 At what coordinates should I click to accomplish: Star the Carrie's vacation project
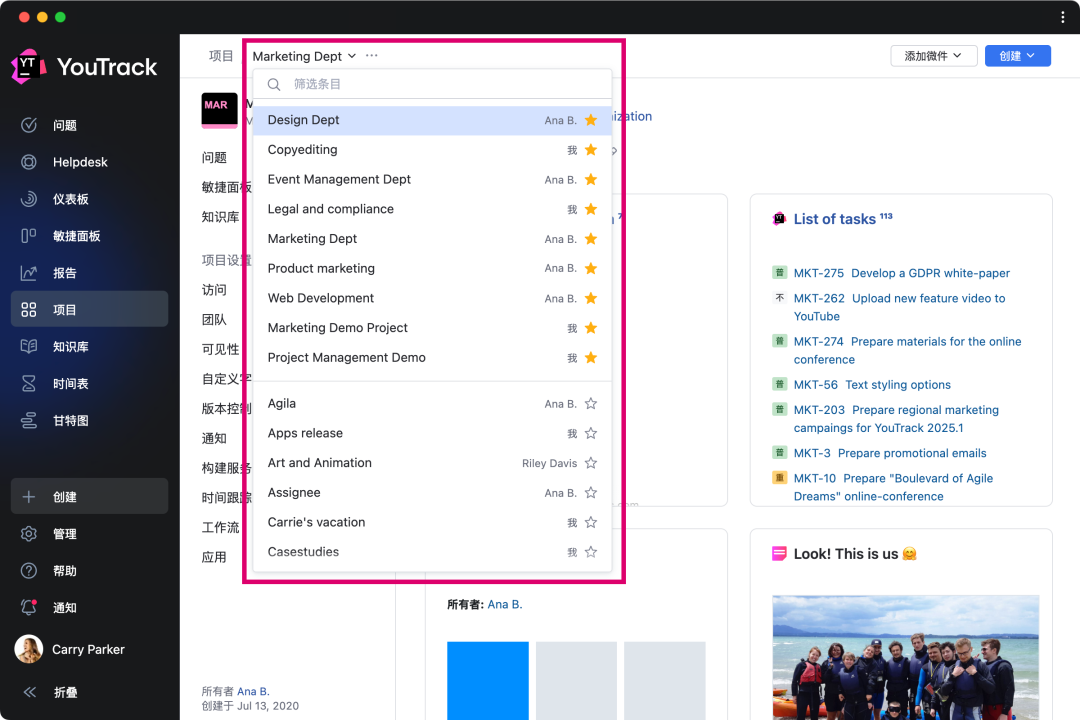(x=591, y=522)
